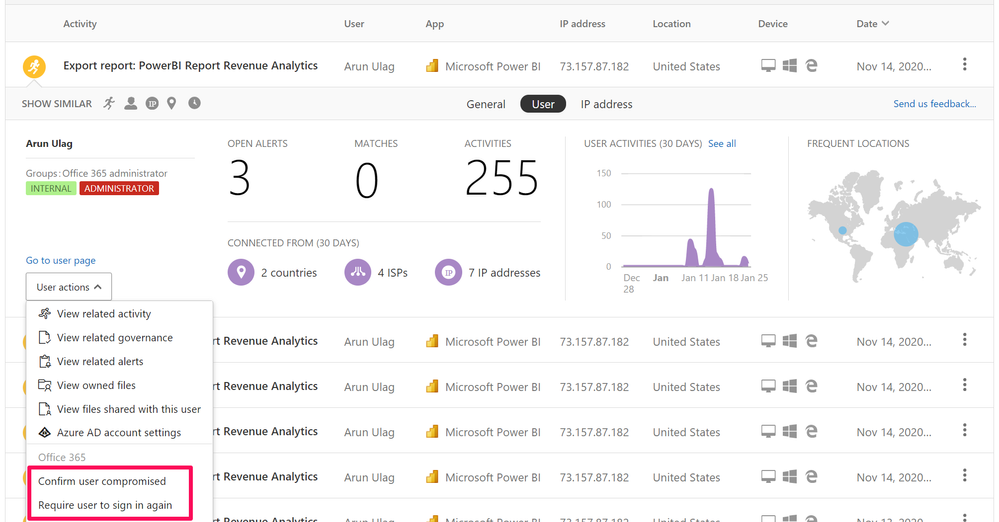Click icon next to View related alerts
This screenshot has height=522, width=999.
(x=45, y=361)
